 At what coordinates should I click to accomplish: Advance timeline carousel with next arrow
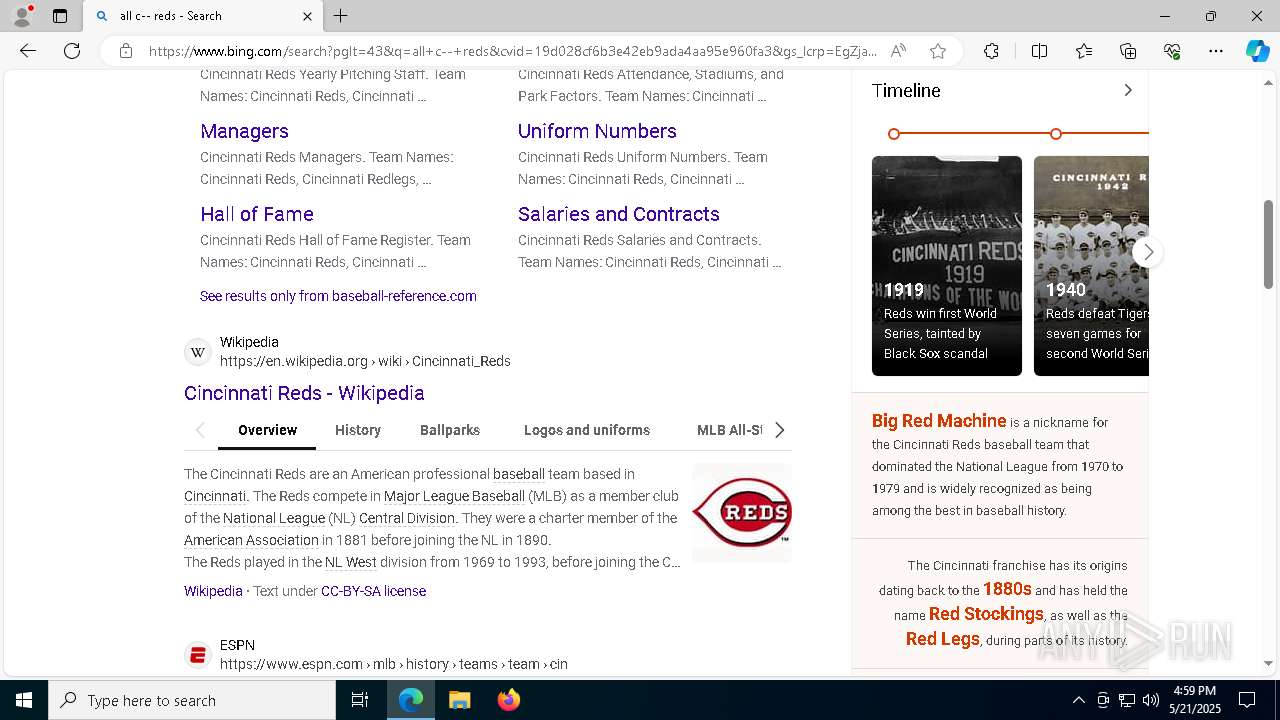tap(1148, 252)
